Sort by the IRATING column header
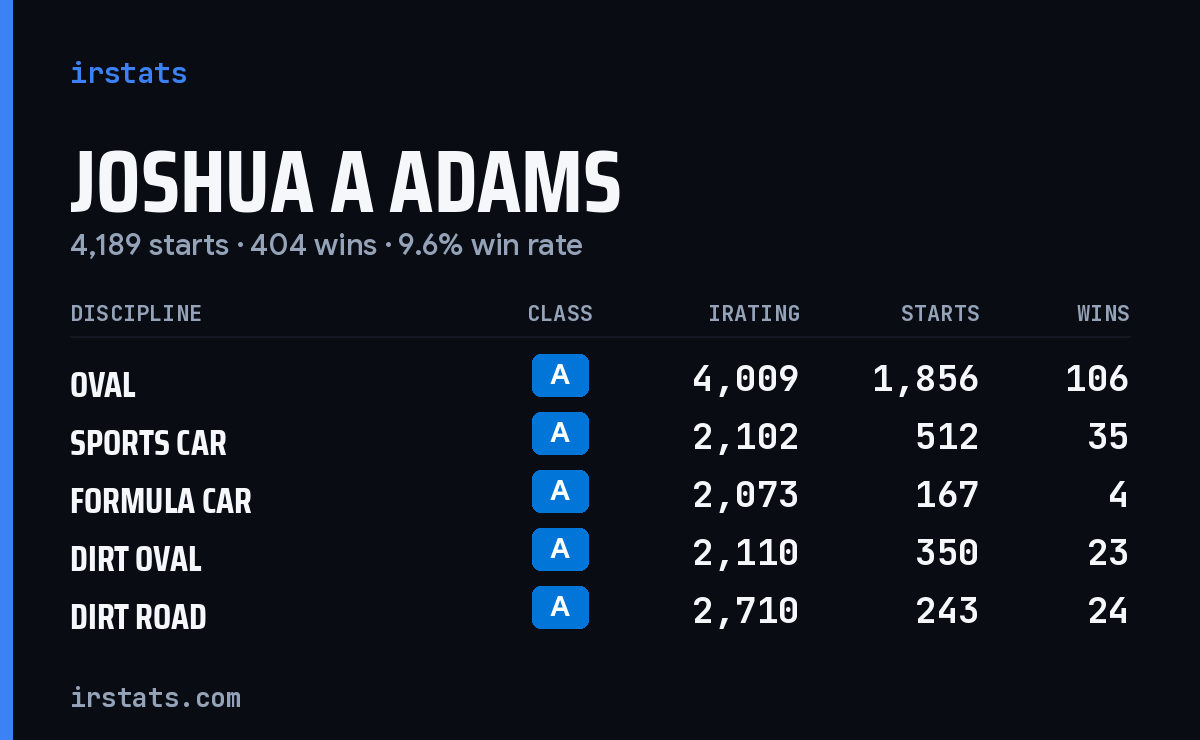Viewport: 1200px width, 740px height. (x=754, y=313)
